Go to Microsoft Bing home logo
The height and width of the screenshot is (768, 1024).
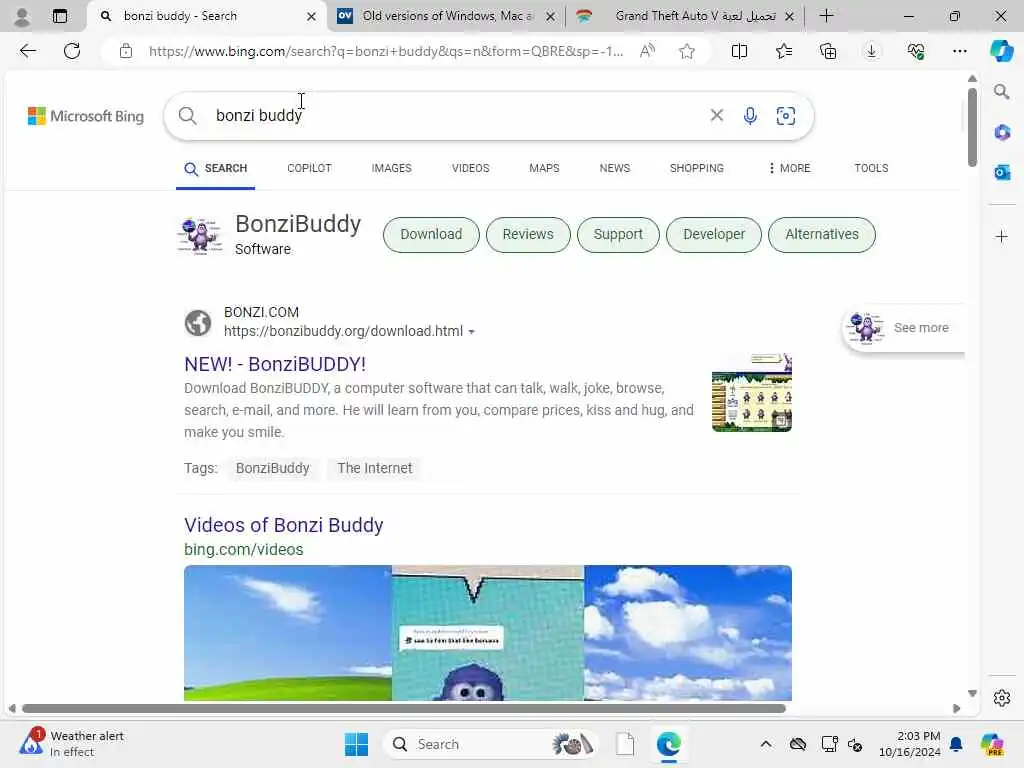tap(86, 116)
